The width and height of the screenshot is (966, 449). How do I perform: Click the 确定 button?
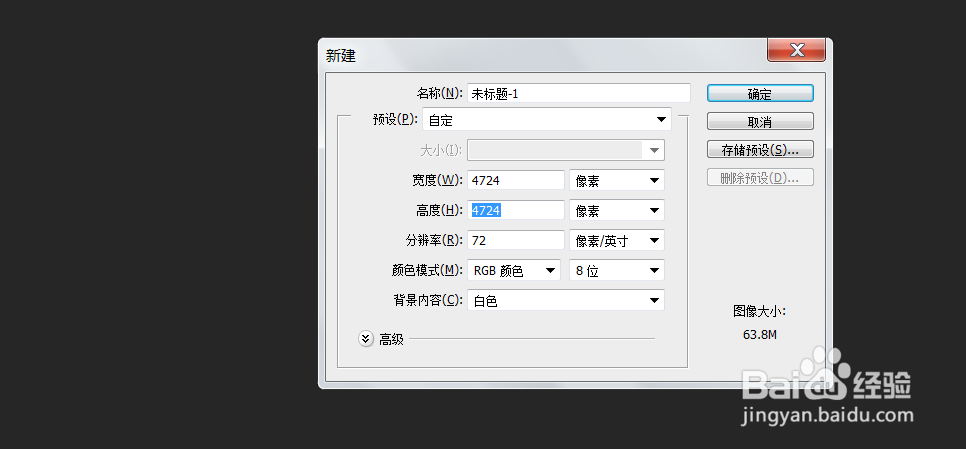(760, 94)
